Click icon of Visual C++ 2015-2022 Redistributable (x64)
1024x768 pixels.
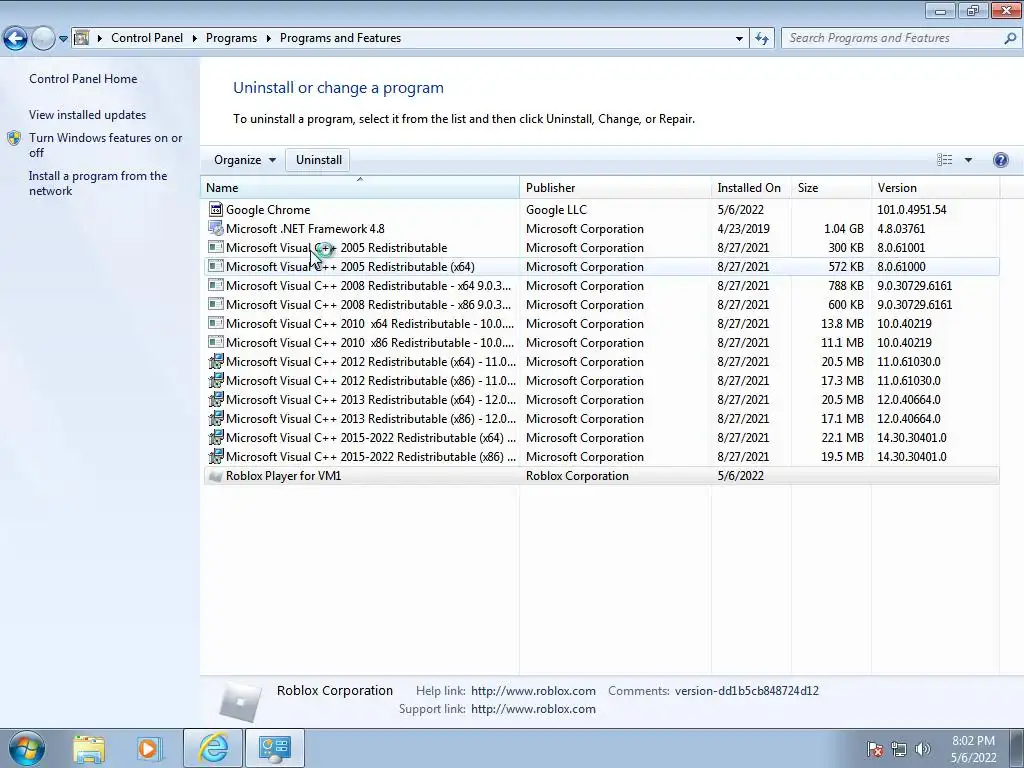(x=216, y=438)
